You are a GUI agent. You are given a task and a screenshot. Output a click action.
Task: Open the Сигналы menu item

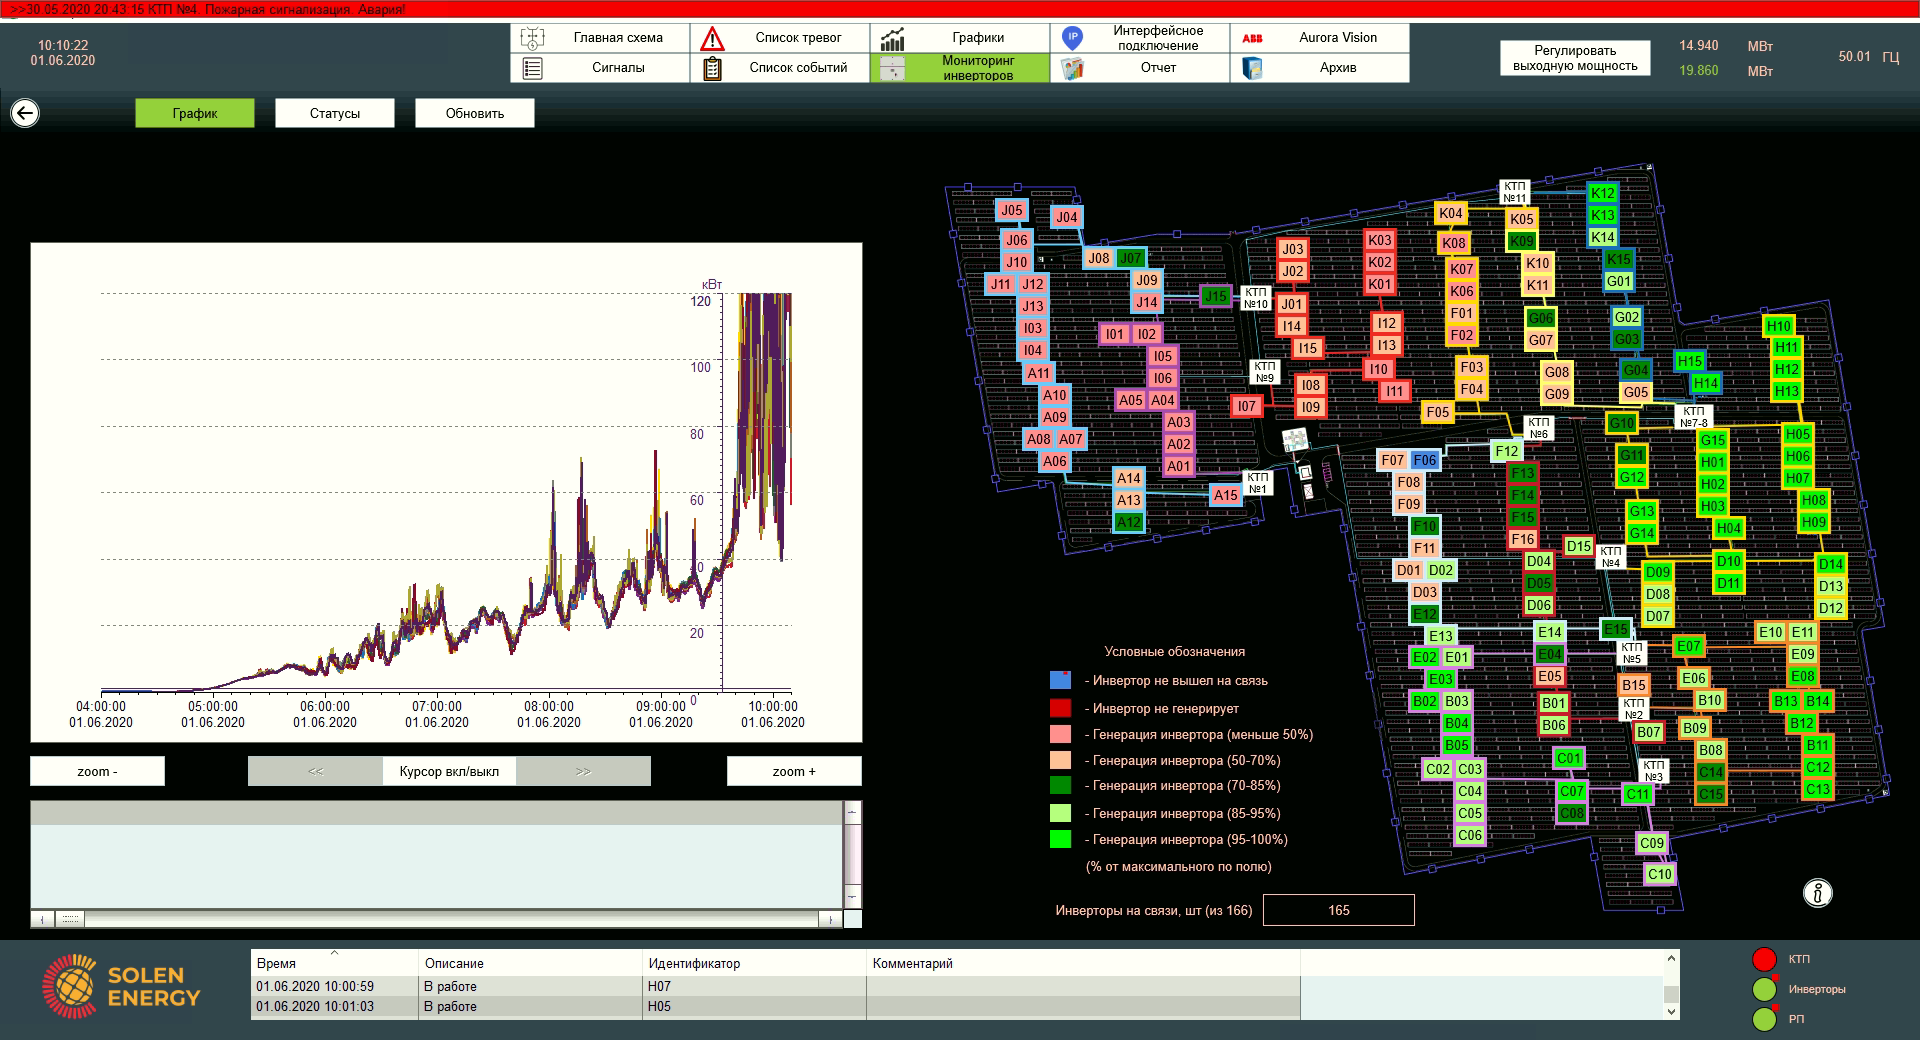(618, 68)
